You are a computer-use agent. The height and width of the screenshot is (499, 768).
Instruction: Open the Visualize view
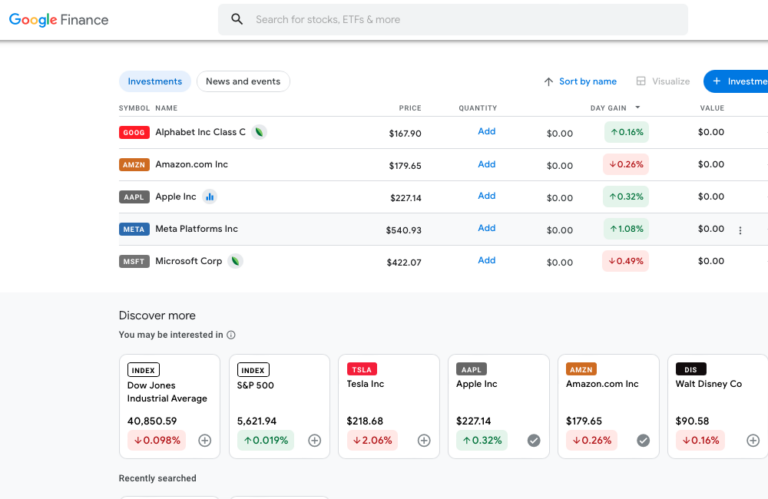[x=663, y=81]
